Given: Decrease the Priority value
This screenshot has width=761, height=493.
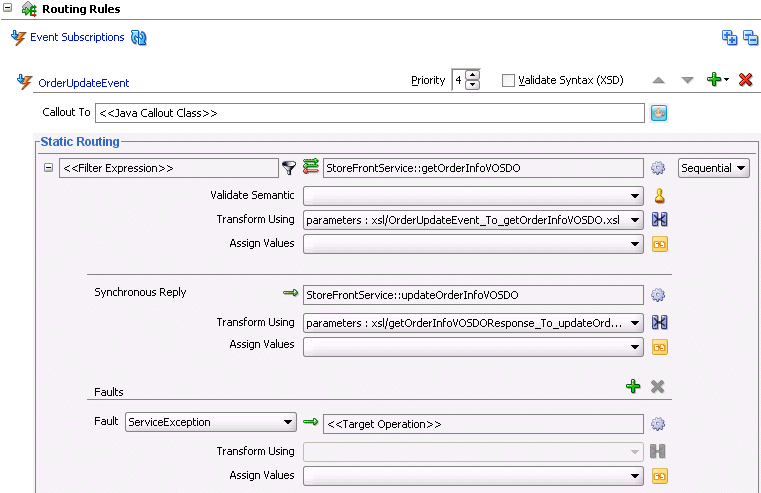Looking at the screenshot, I should click(472, 85).
